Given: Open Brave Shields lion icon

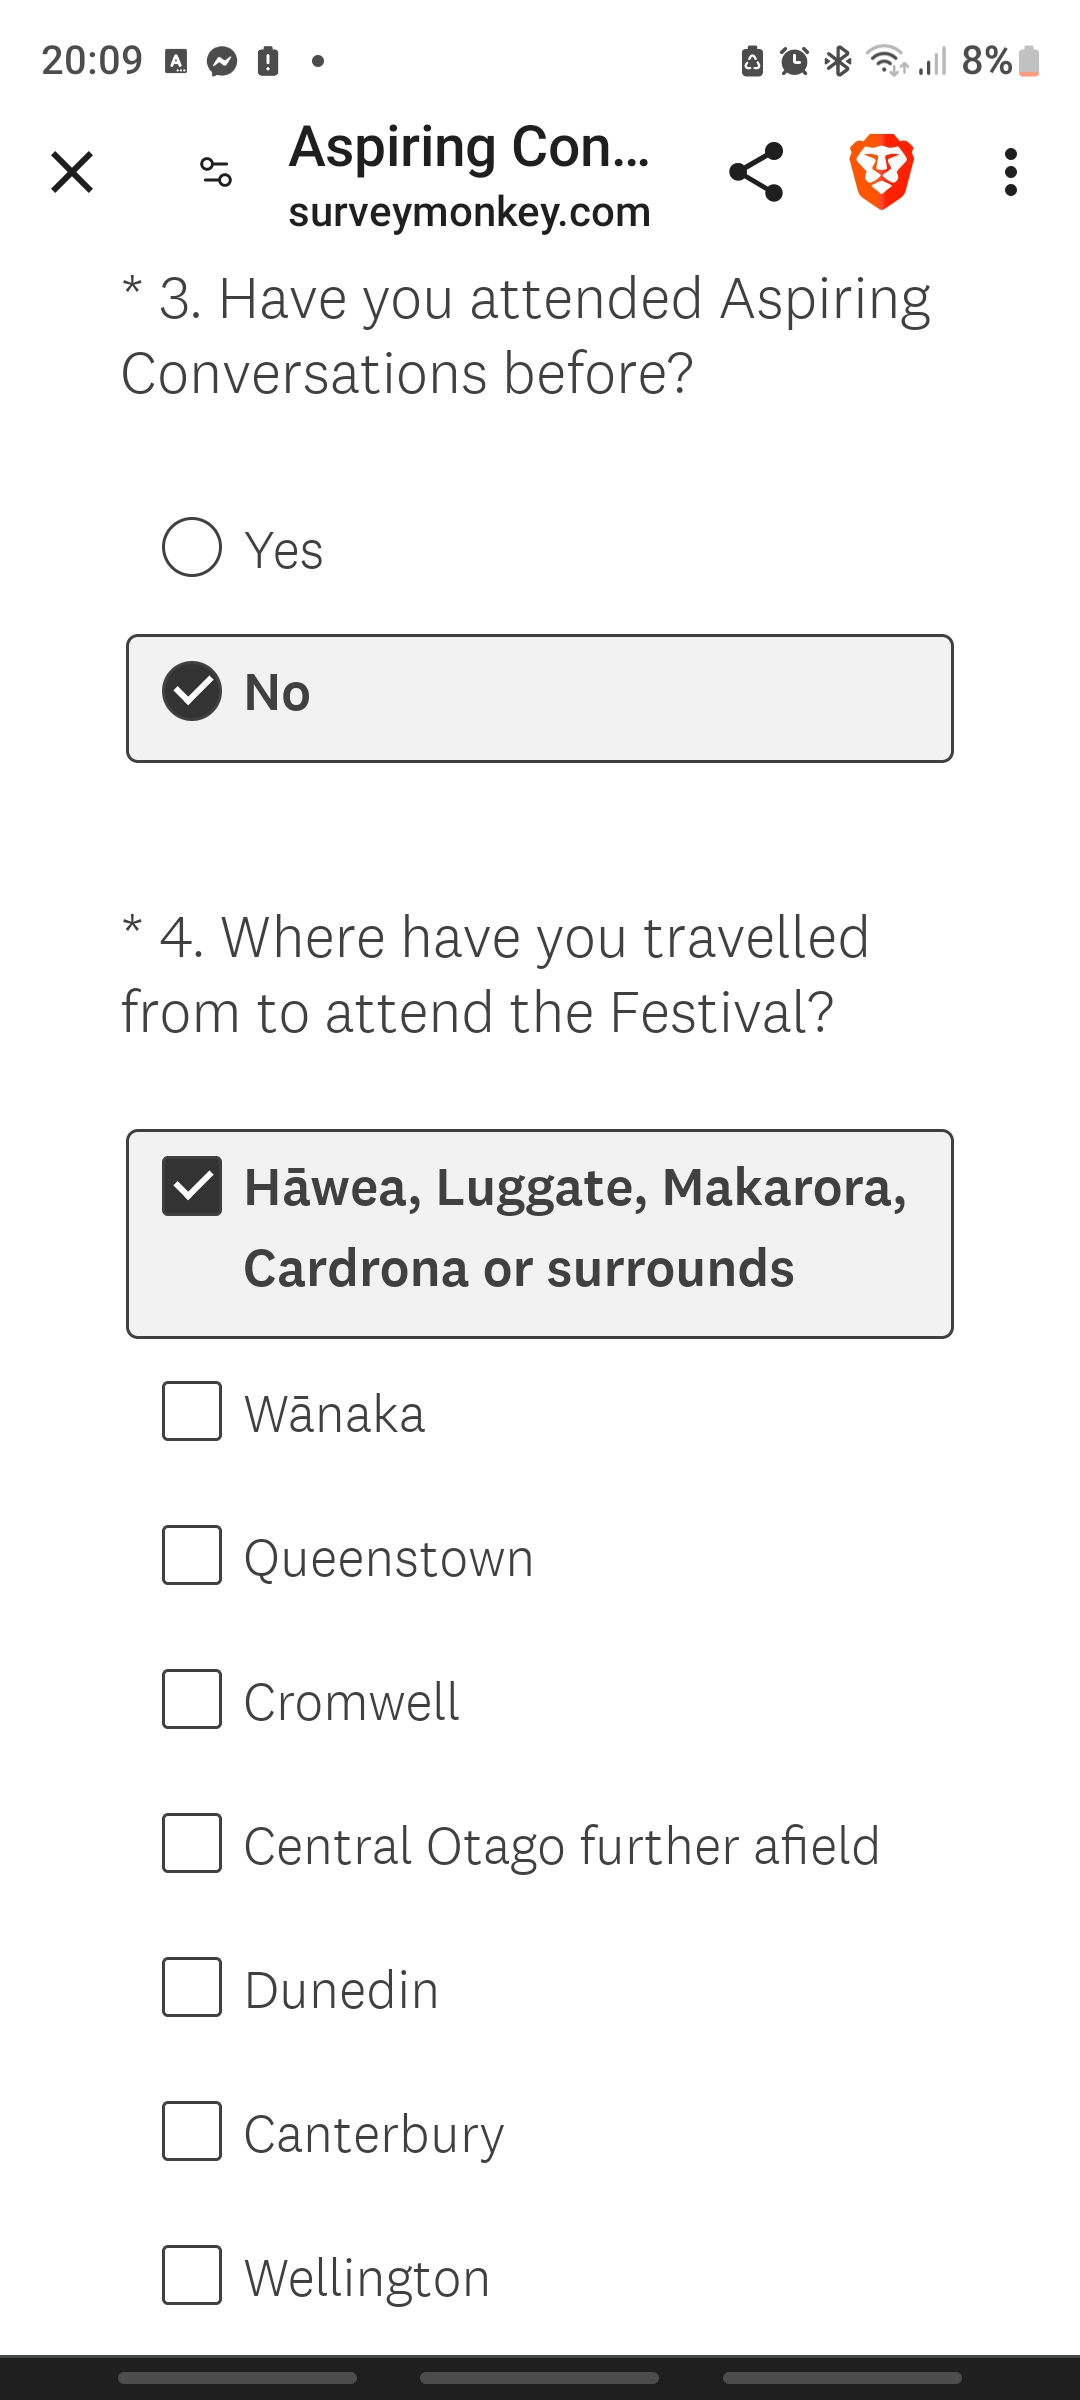Looking at the screenshot, I should (881, 172).
